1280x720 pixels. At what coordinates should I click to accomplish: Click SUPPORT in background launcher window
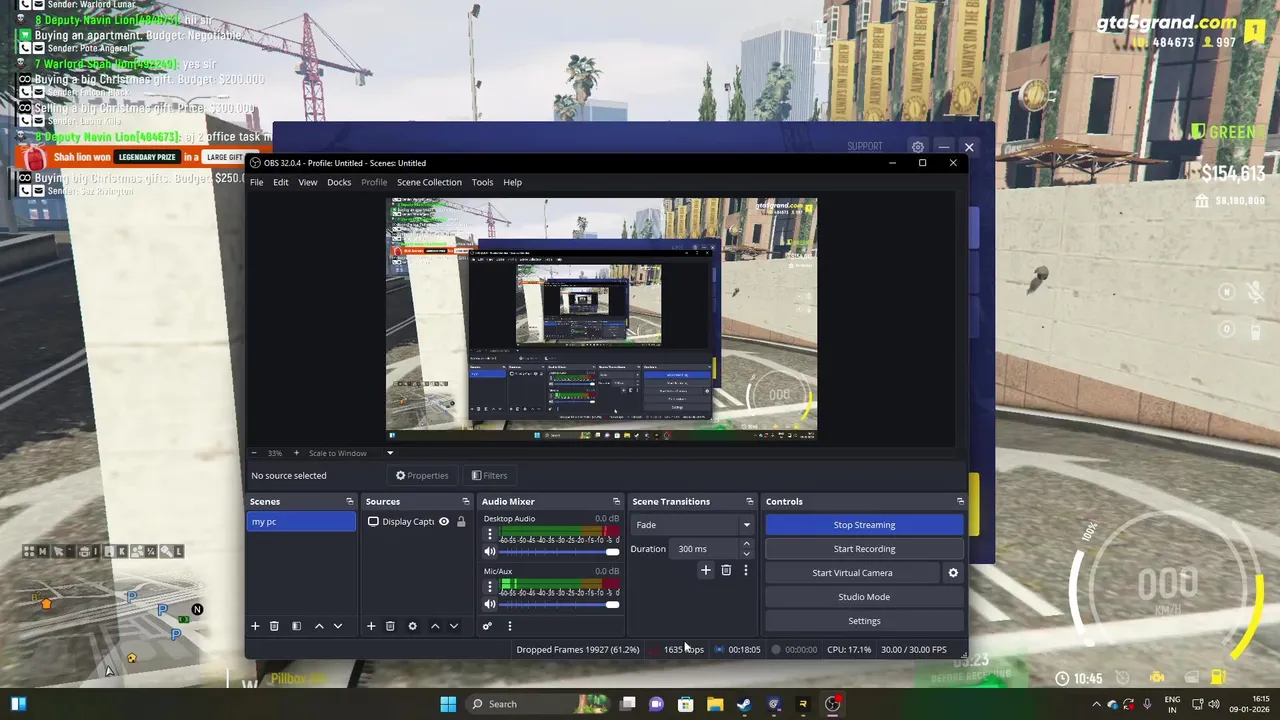[x=865, y=147]
